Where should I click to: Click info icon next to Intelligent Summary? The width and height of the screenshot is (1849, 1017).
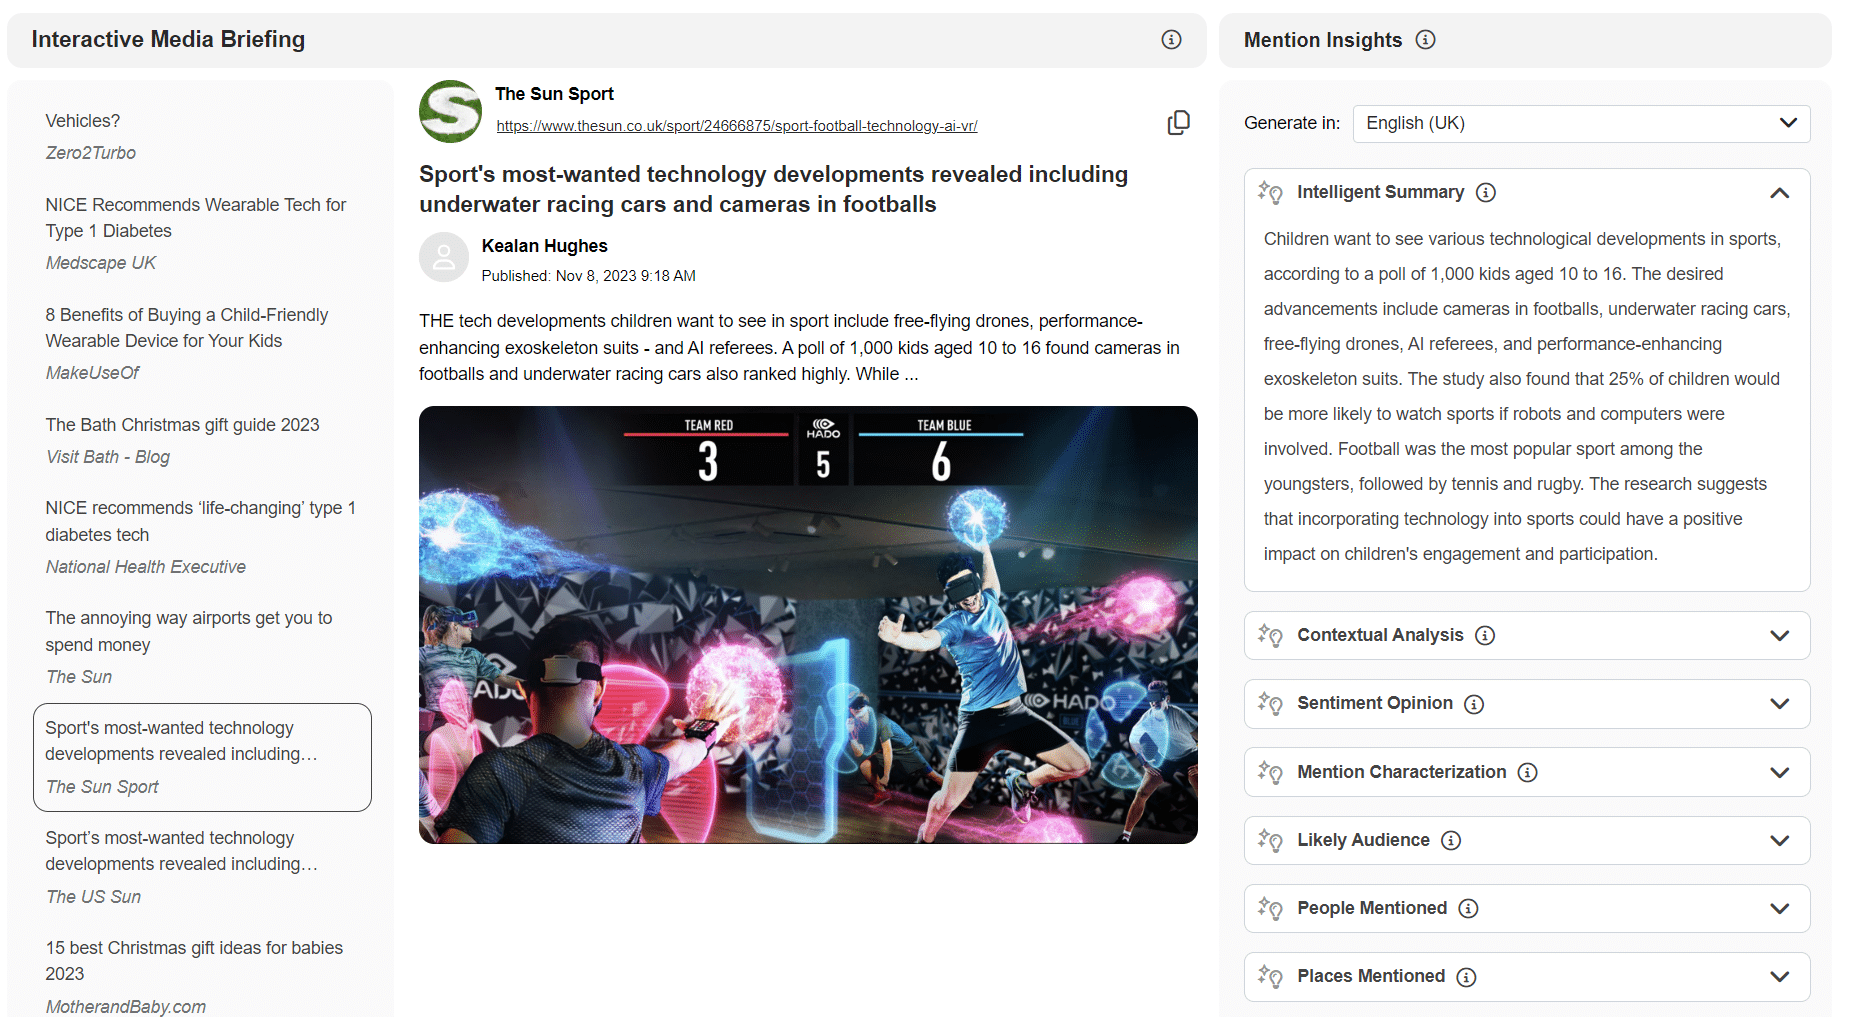[x=1486, y=192]
